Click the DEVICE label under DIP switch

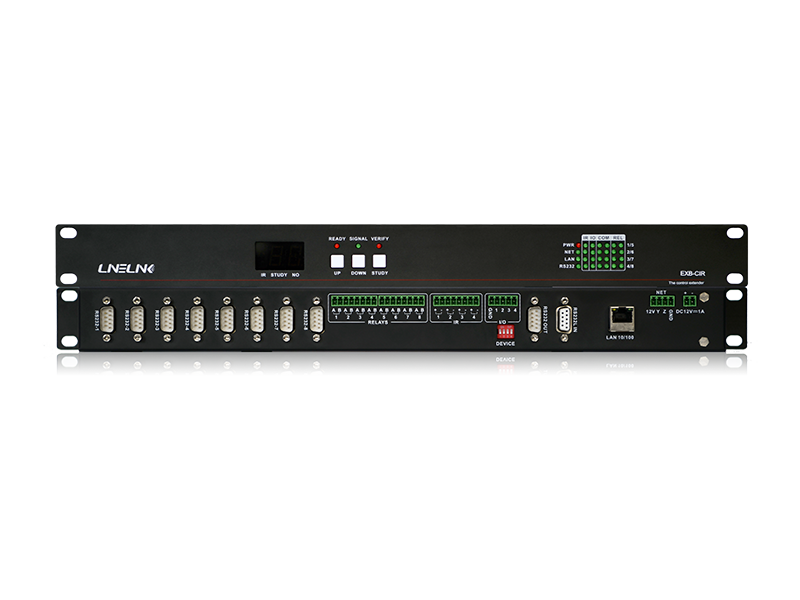click(x=506, y=344)
